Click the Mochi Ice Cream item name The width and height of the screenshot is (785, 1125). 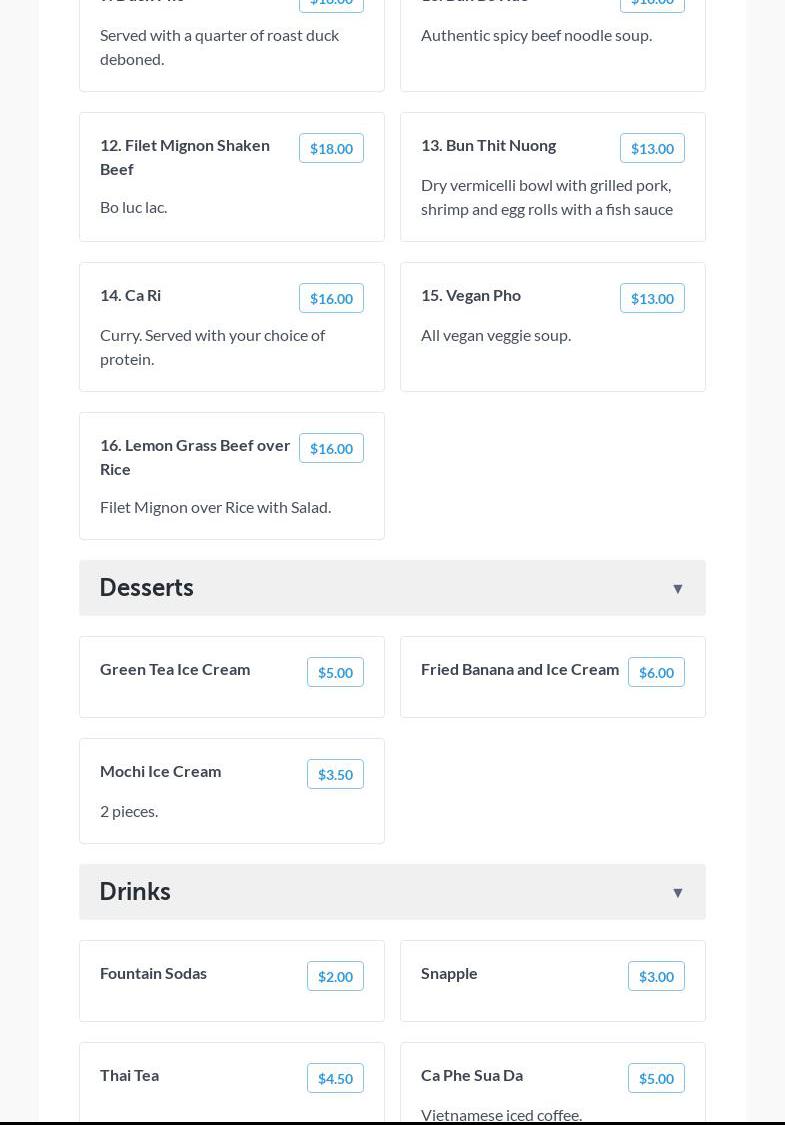coord(160,771)
